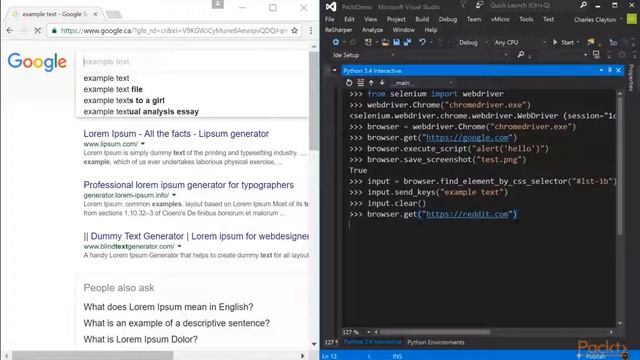Click the New Project icon in Visual Studio toolbar
The width and height of the screenshot is (640, 360).
[x=368, y=42]
